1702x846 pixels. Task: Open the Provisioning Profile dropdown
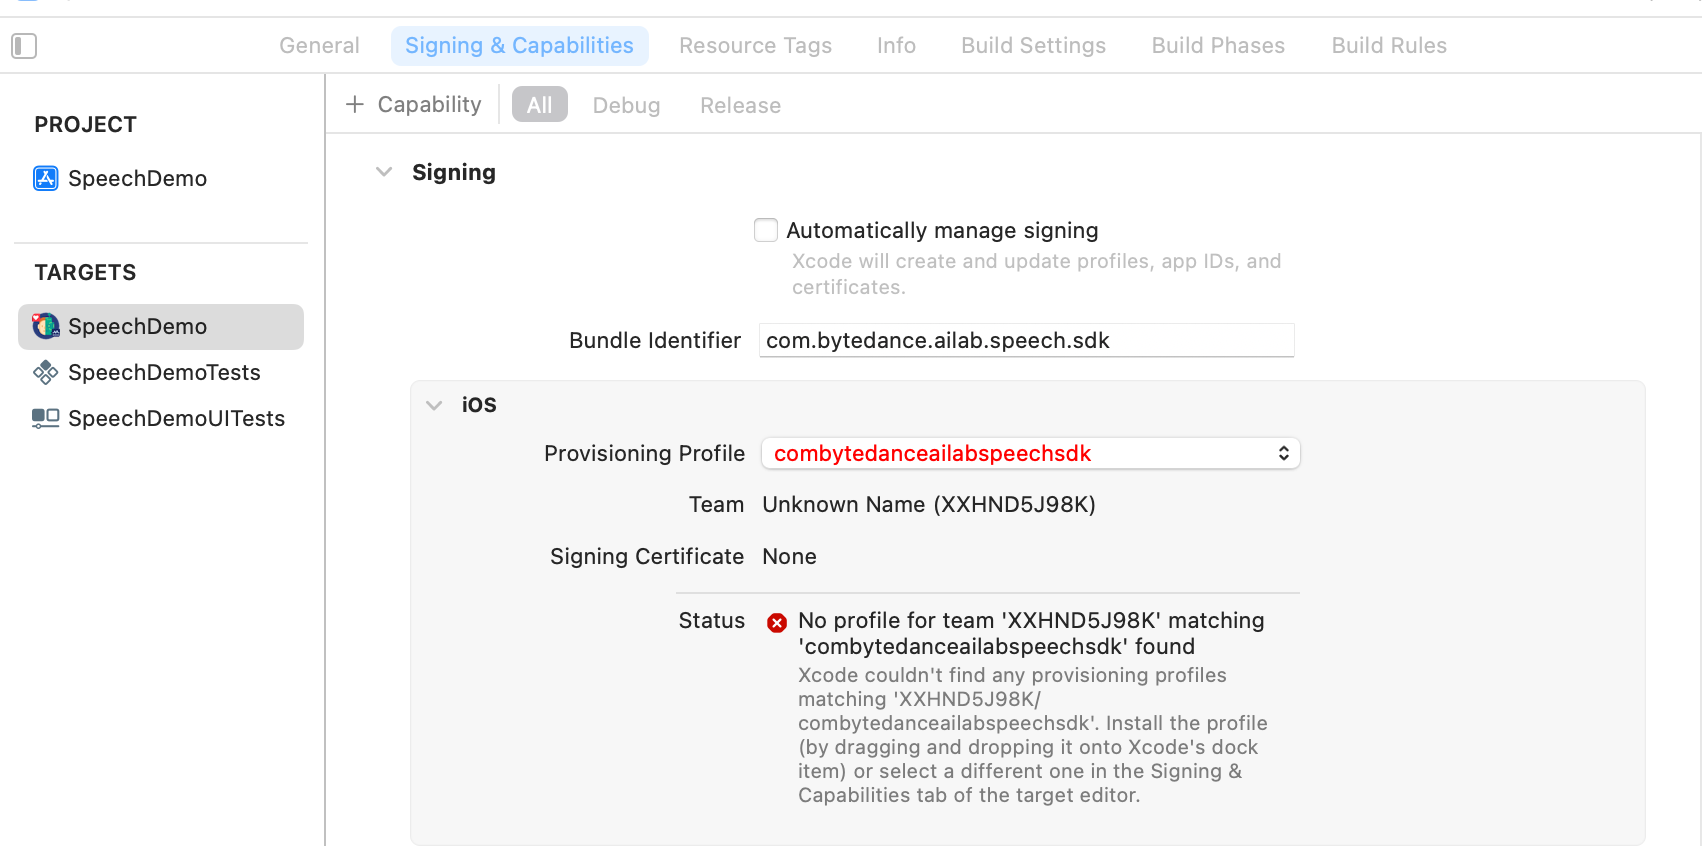(x=1030, y=453)
